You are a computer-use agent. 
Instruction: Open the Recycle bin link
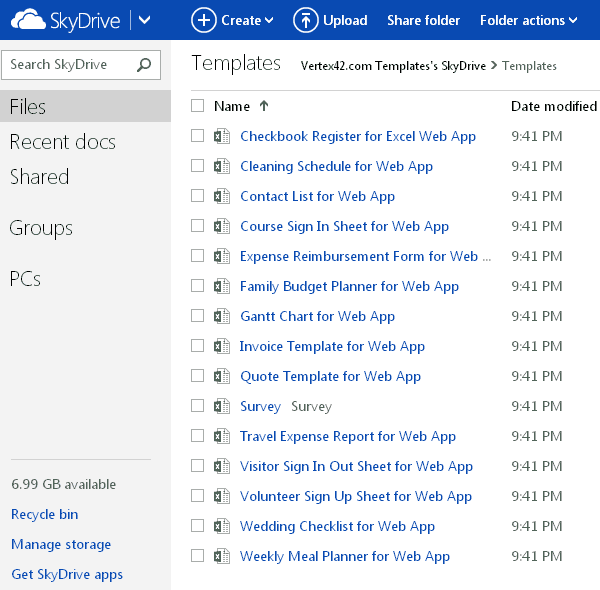click(x=44, y=514)
